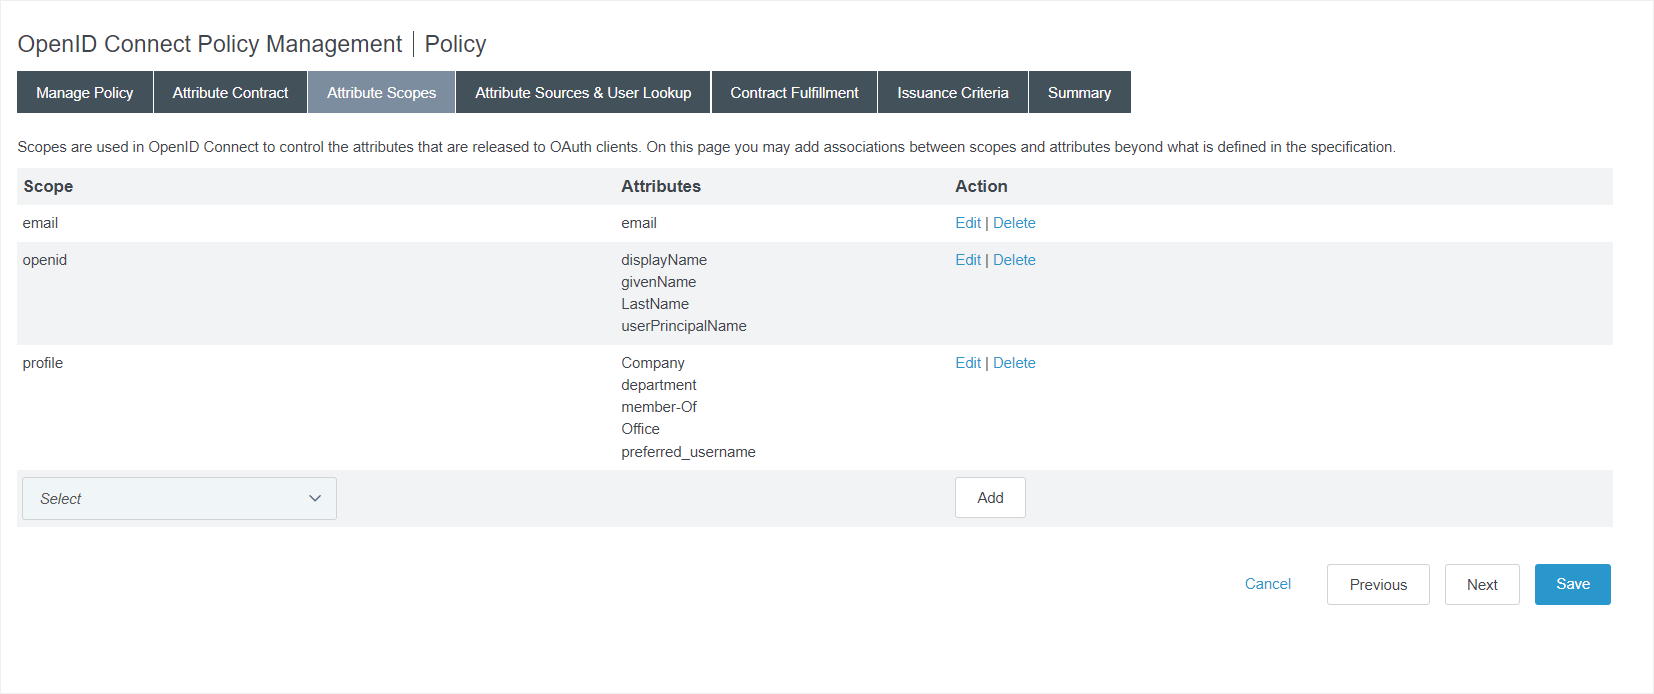Select the Attribute Scopes tab
This screenshot has width=1654, height=694.
(381, 92)
